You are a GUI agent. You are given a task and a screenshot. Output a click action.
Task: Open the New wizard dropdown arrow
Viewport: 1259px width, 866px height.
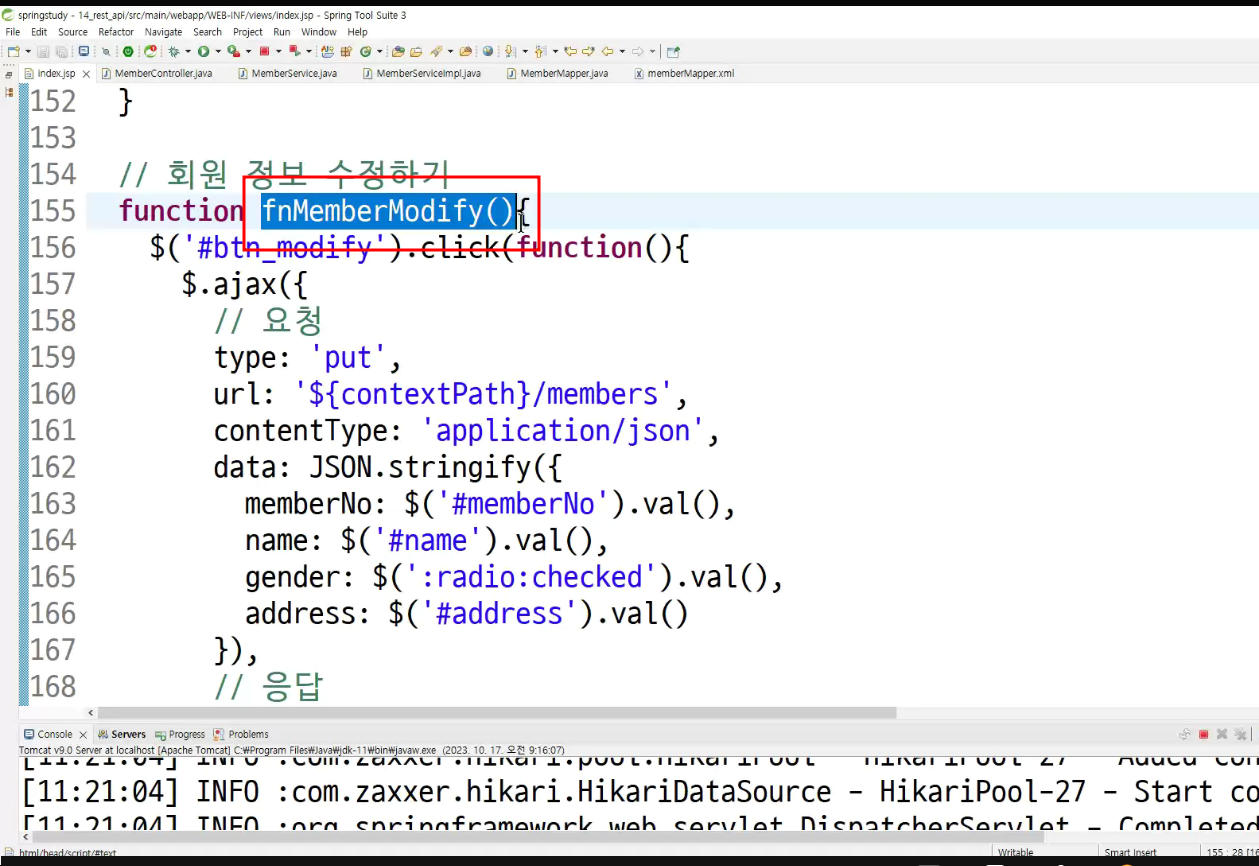coord(28,51)
